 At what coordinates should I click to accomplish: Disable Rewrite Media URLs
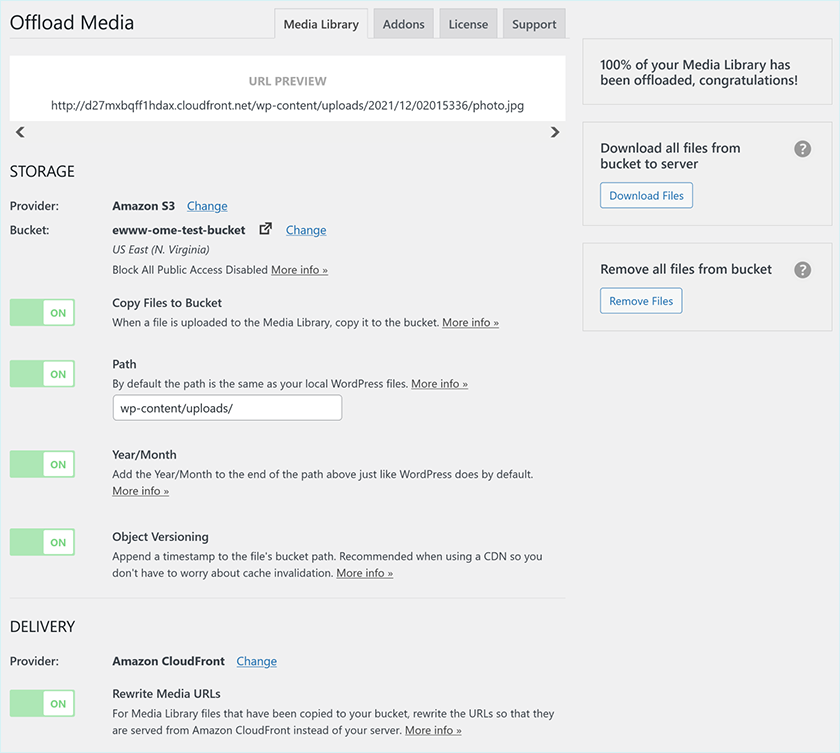click(42, 703)
